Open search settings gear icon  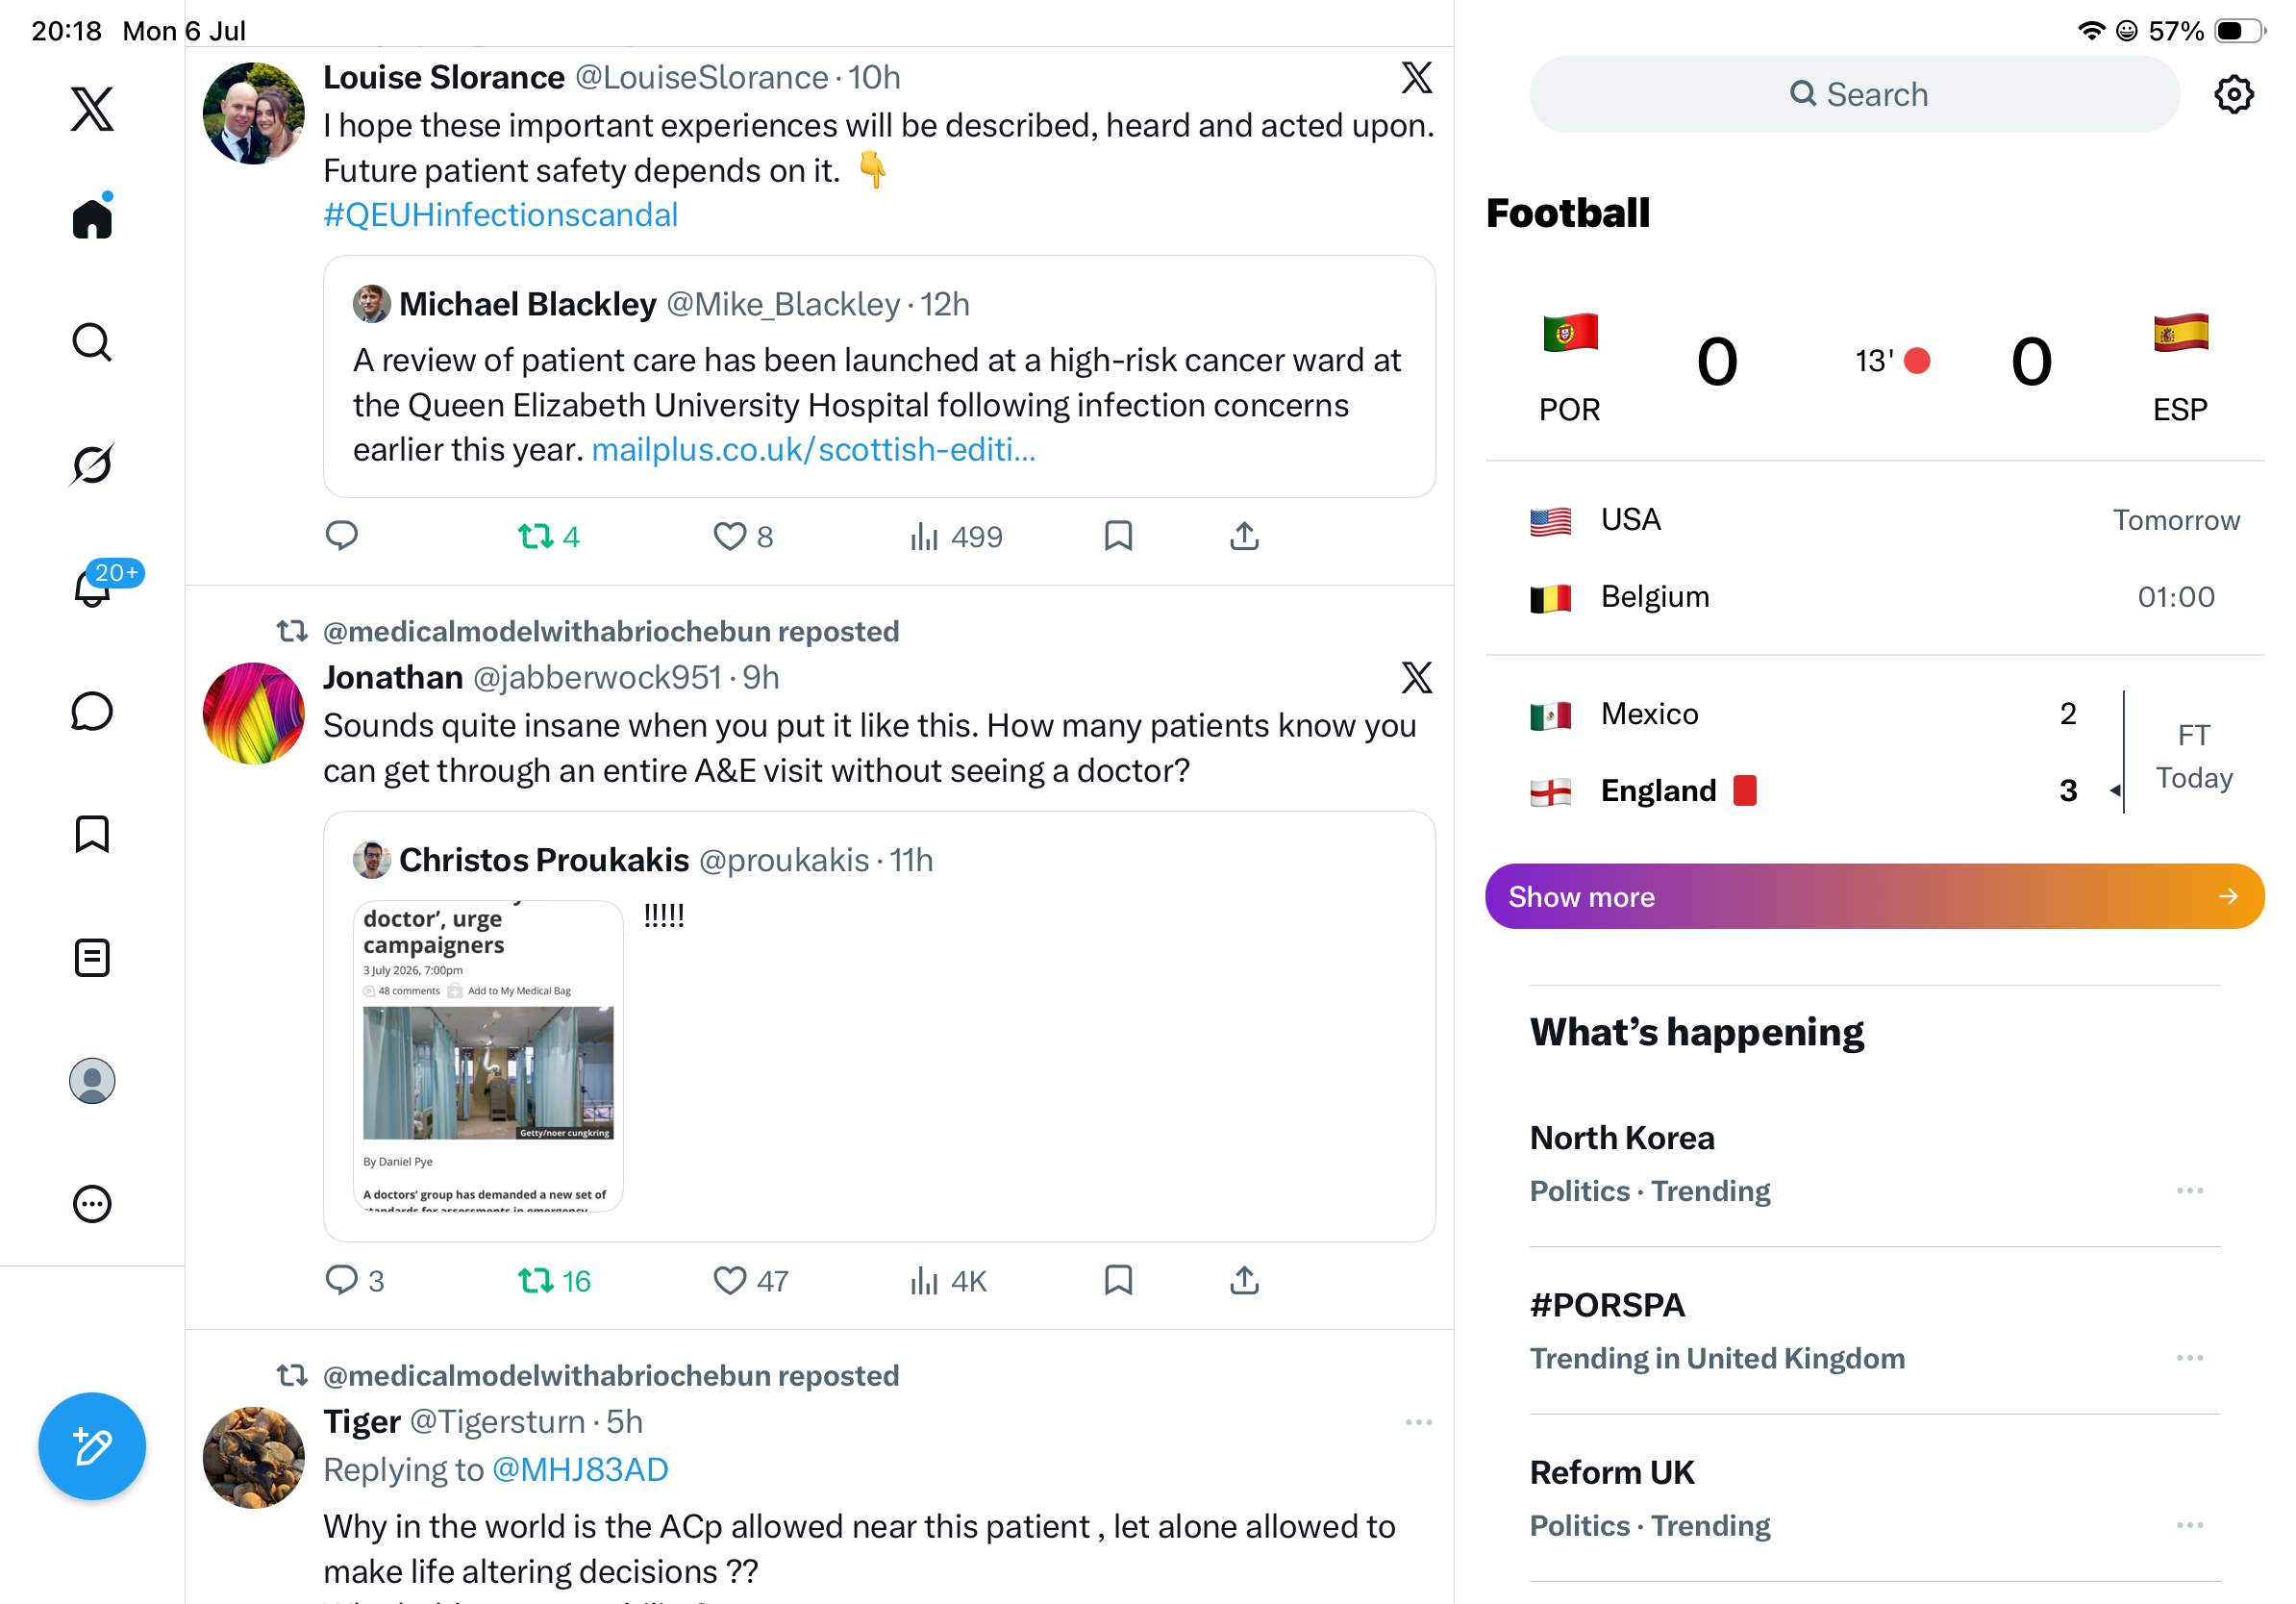pos(2233,94)
